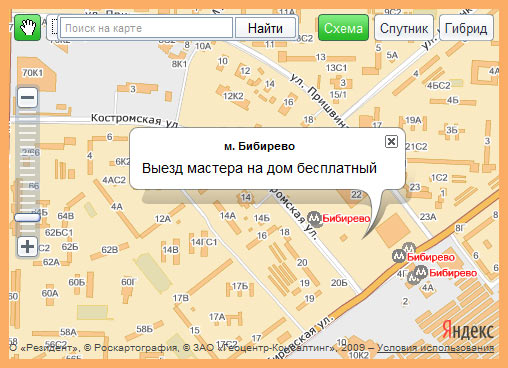Click the building label 1С2
The width and height of the screenshot is (508, 368).
pyautogui.click(x=439, y=178)
